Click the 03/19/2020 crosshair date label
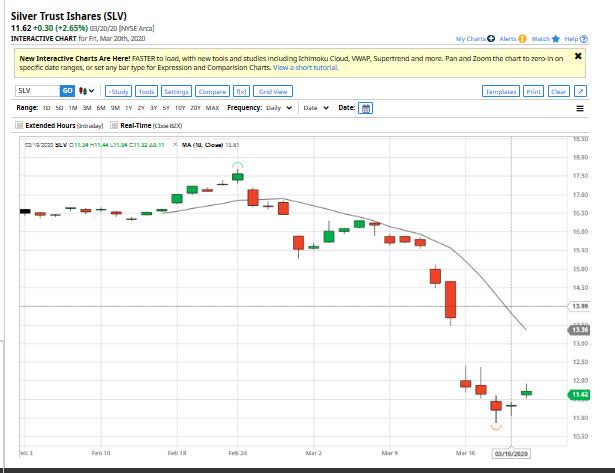 (x=511, y=454)
